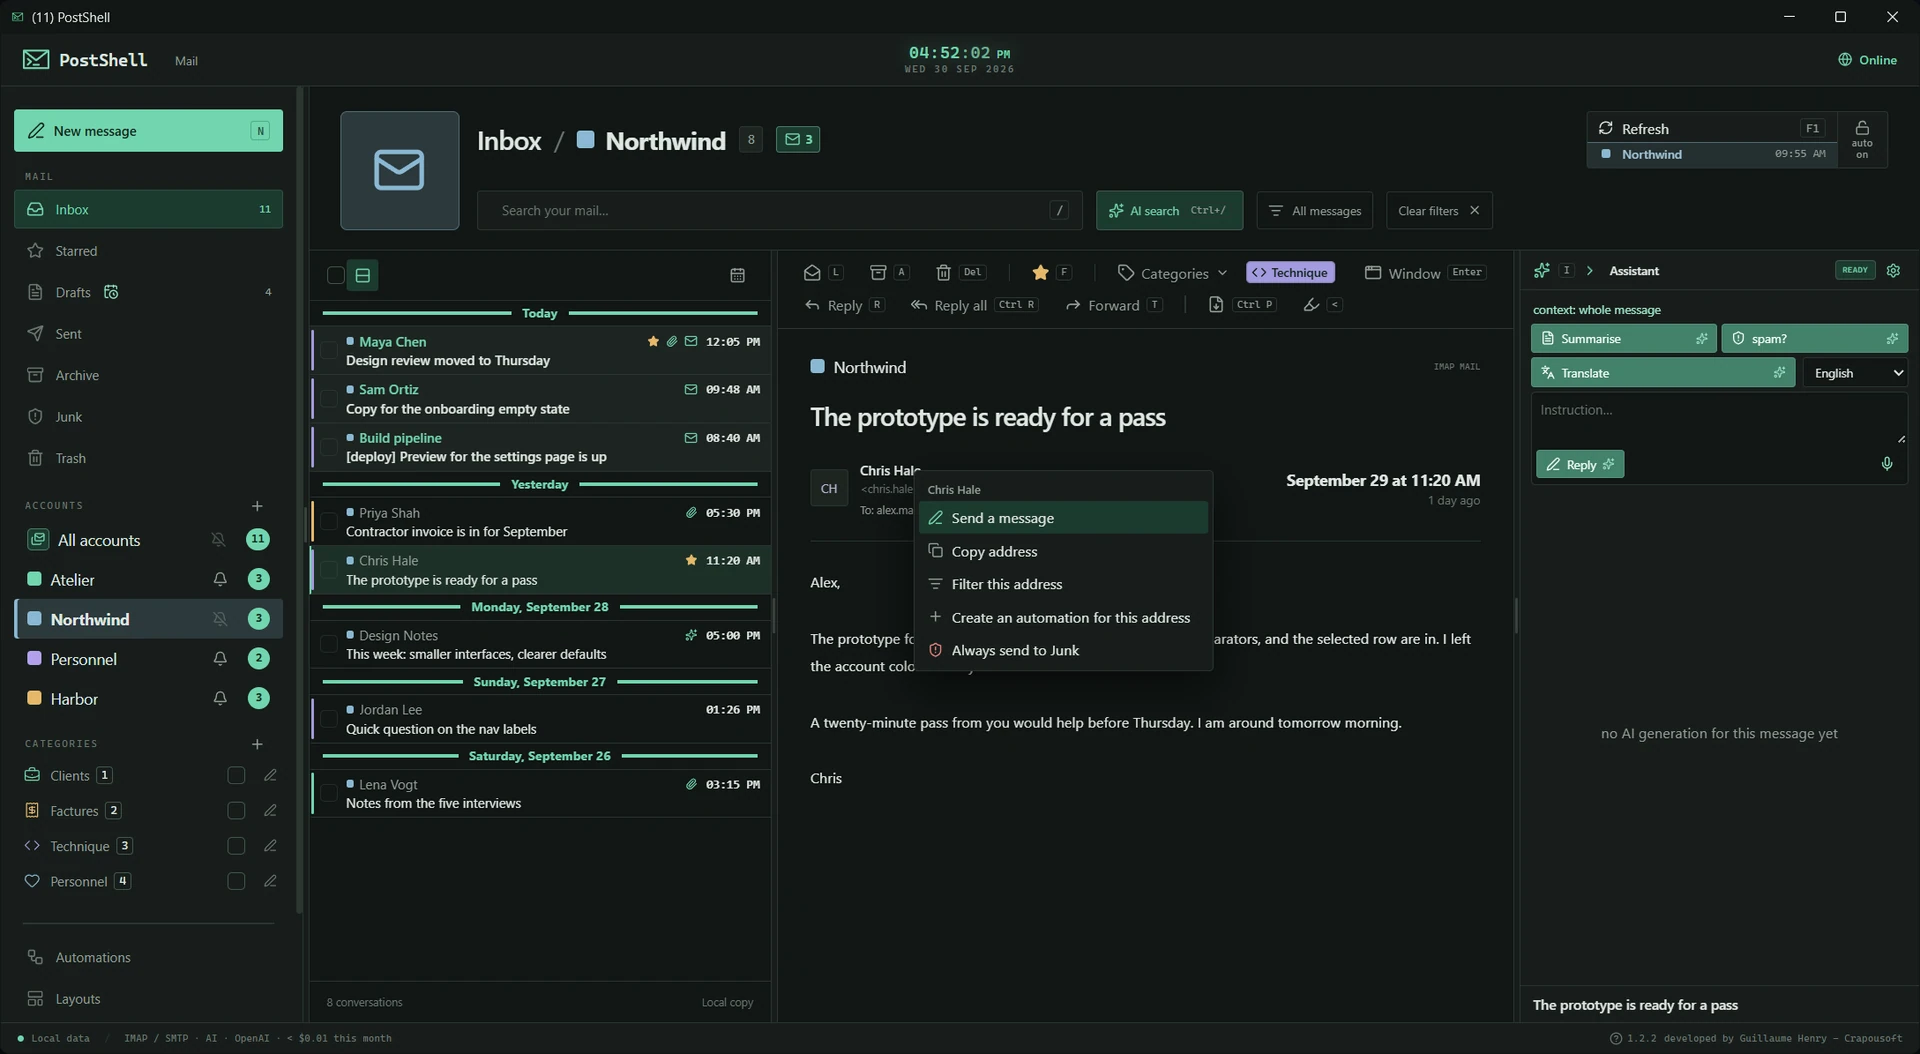The width and height of the screenshot is (1920, 1054).
Task: Open the Categories dropdown in the toolbar
Action: (x=1172, y=273)
